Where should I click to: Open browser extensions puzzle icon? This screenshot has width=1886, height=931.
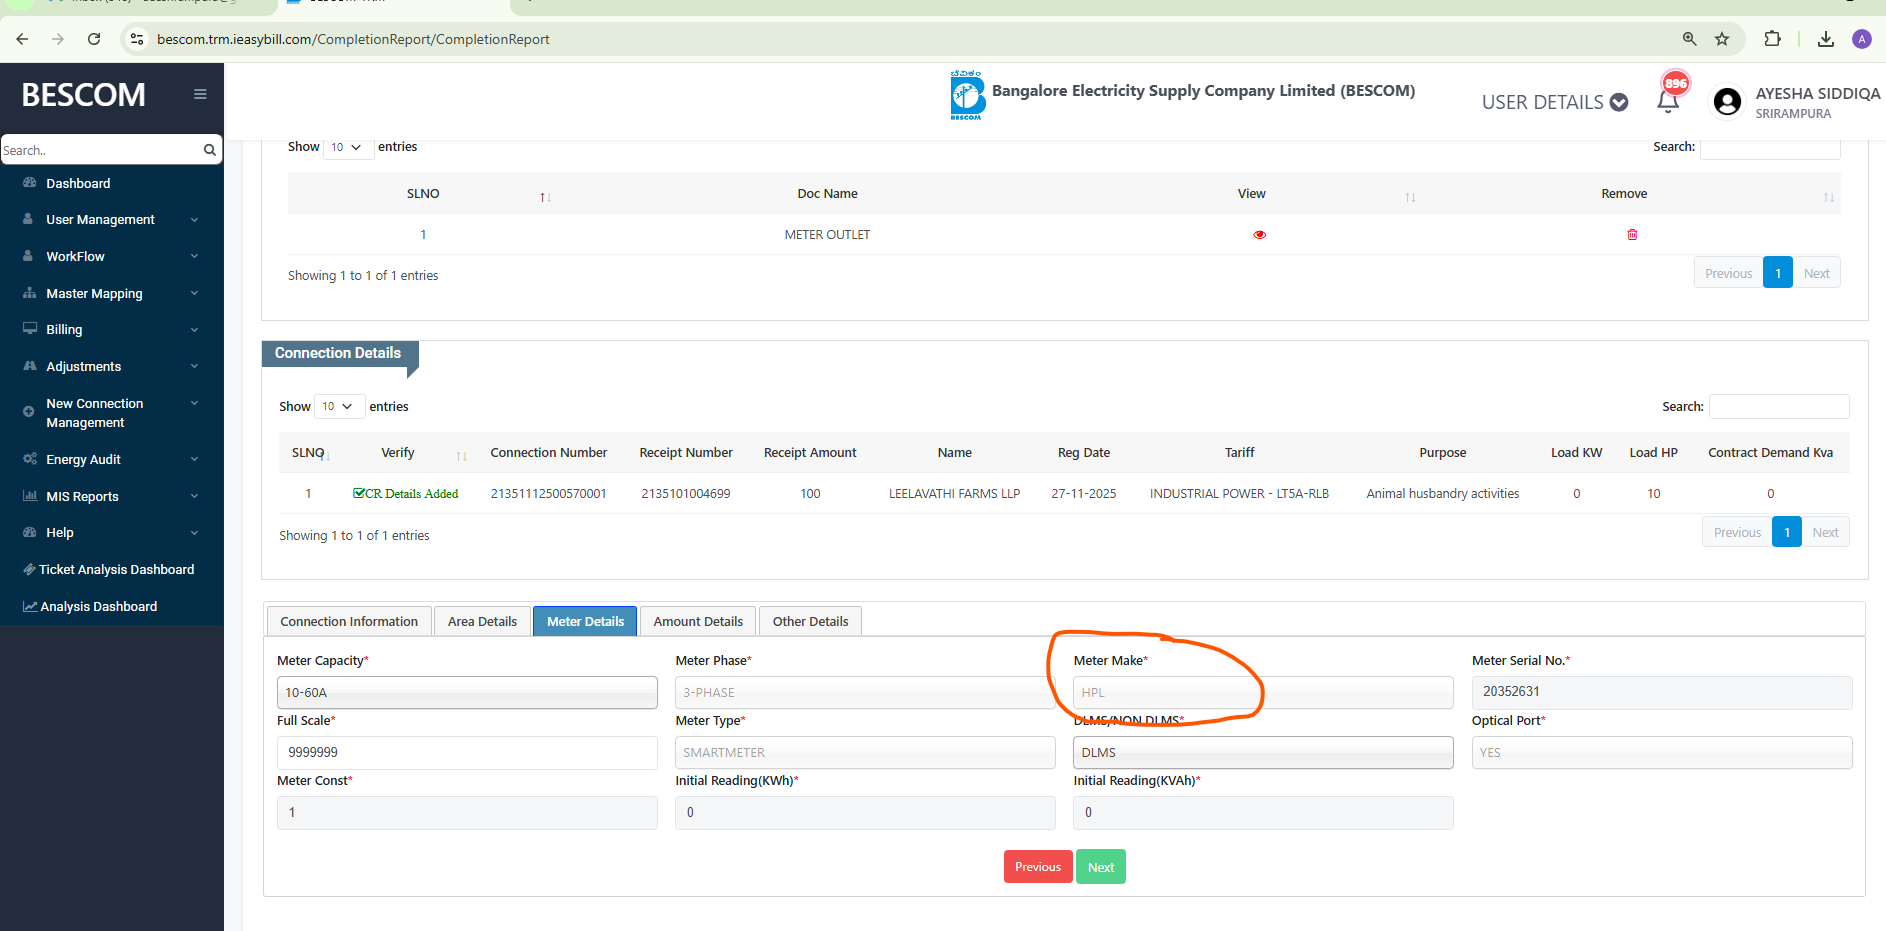coord(1772,39)
